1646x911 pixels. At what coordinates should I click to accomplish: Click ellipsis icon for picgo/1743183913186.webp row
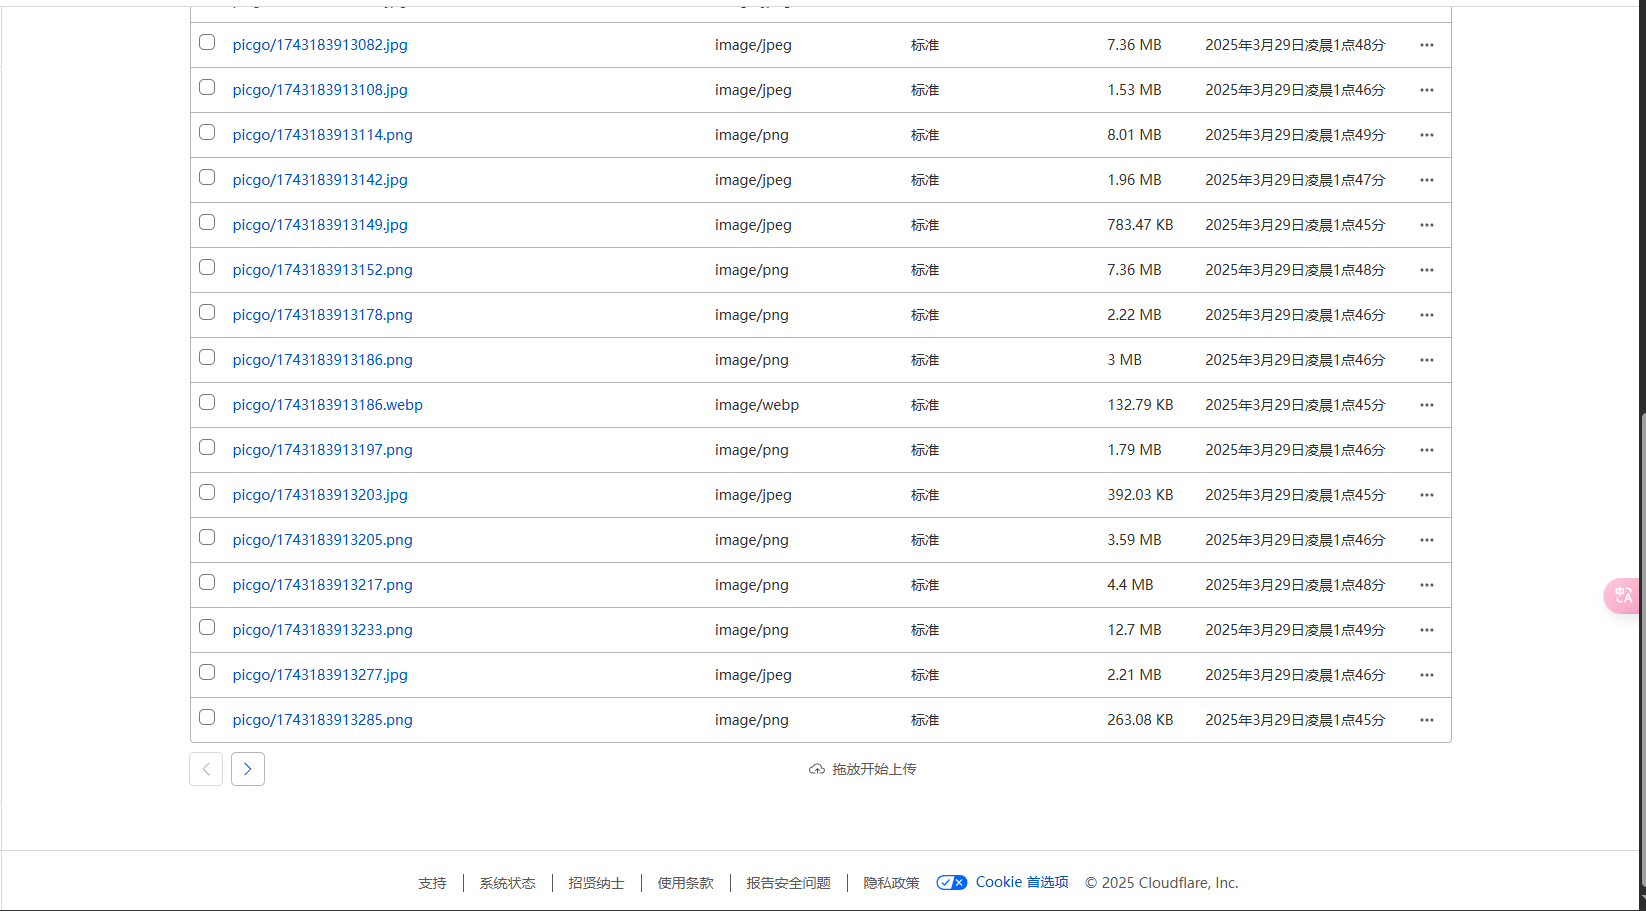[x=1426, y=405]
